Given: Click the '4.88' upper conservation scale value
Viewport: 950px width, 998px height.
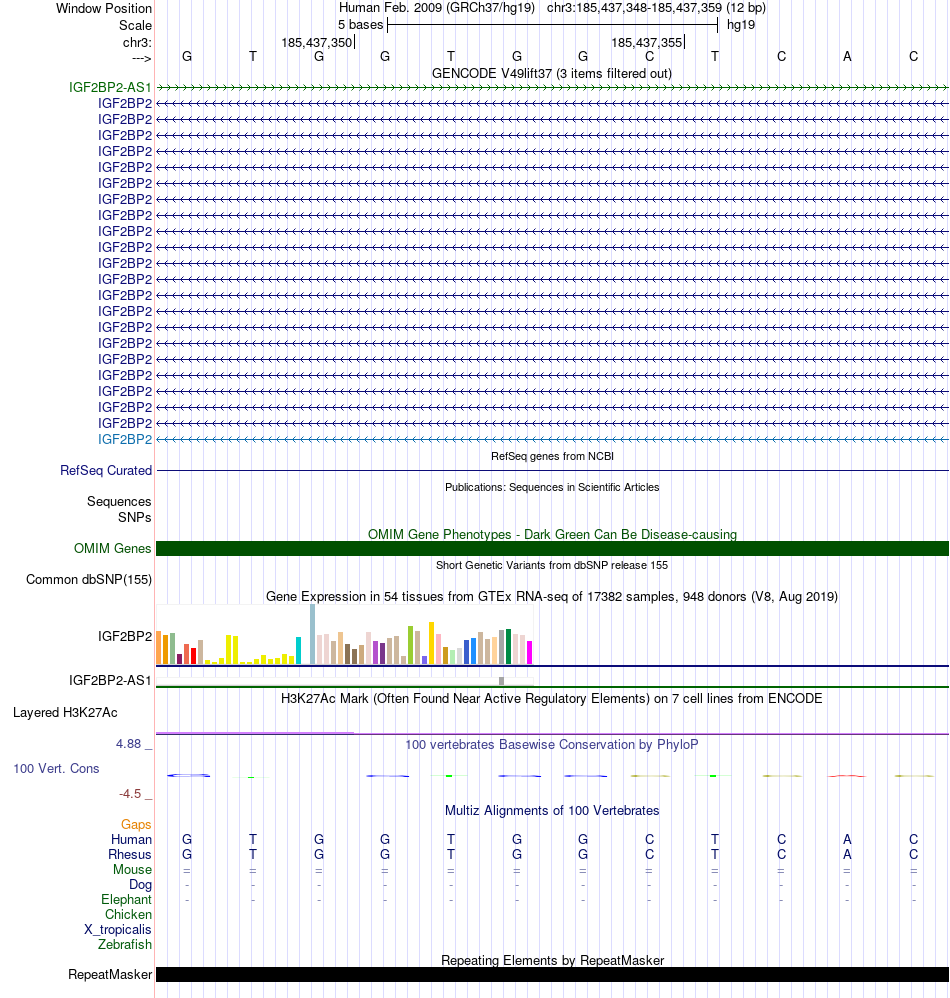Looking at the screenshot, I should pos(129,743).
